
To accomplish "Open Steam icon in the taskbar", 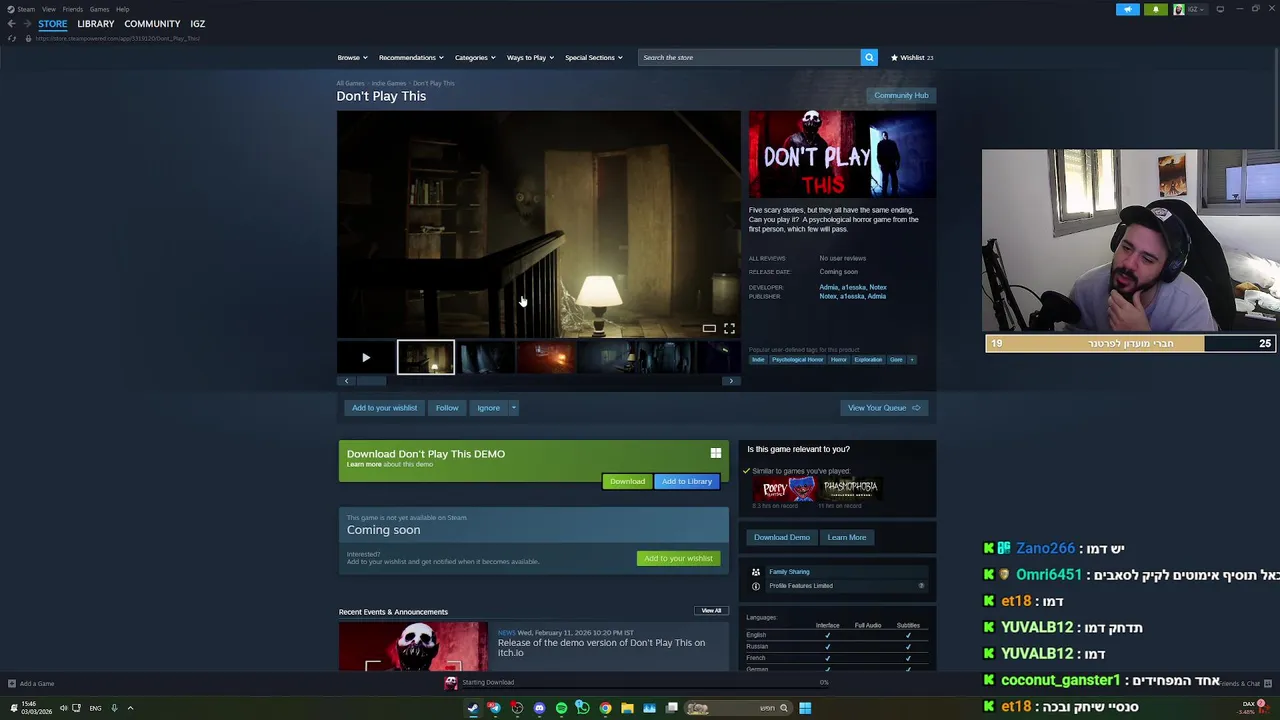I will [x=473, y=708].
